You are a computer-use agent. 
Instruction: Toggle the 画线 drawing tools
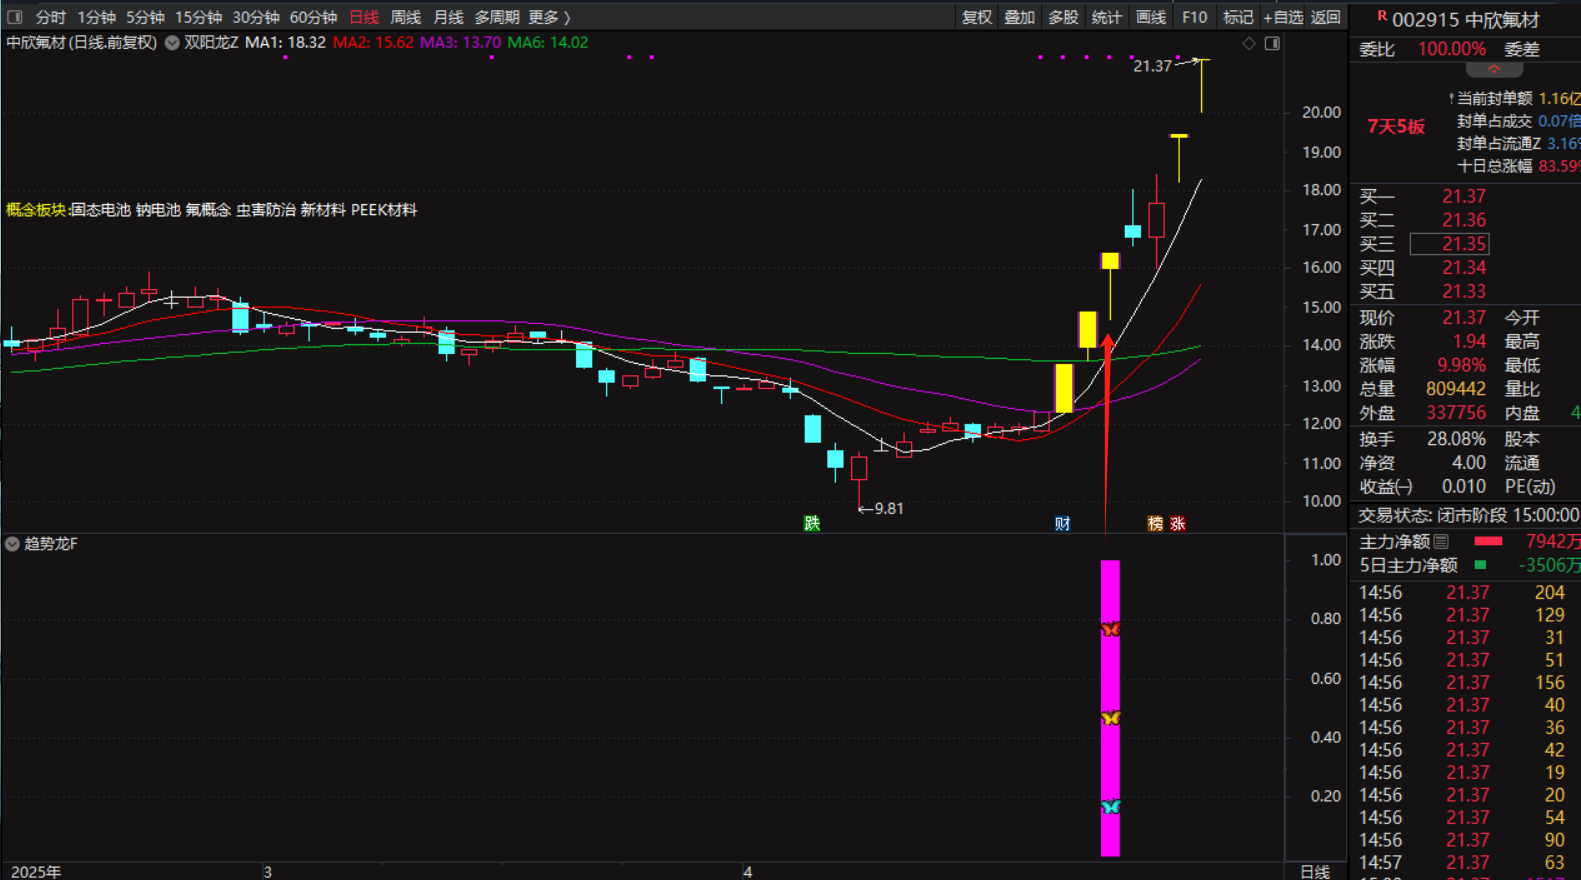tap(1151, 17)
